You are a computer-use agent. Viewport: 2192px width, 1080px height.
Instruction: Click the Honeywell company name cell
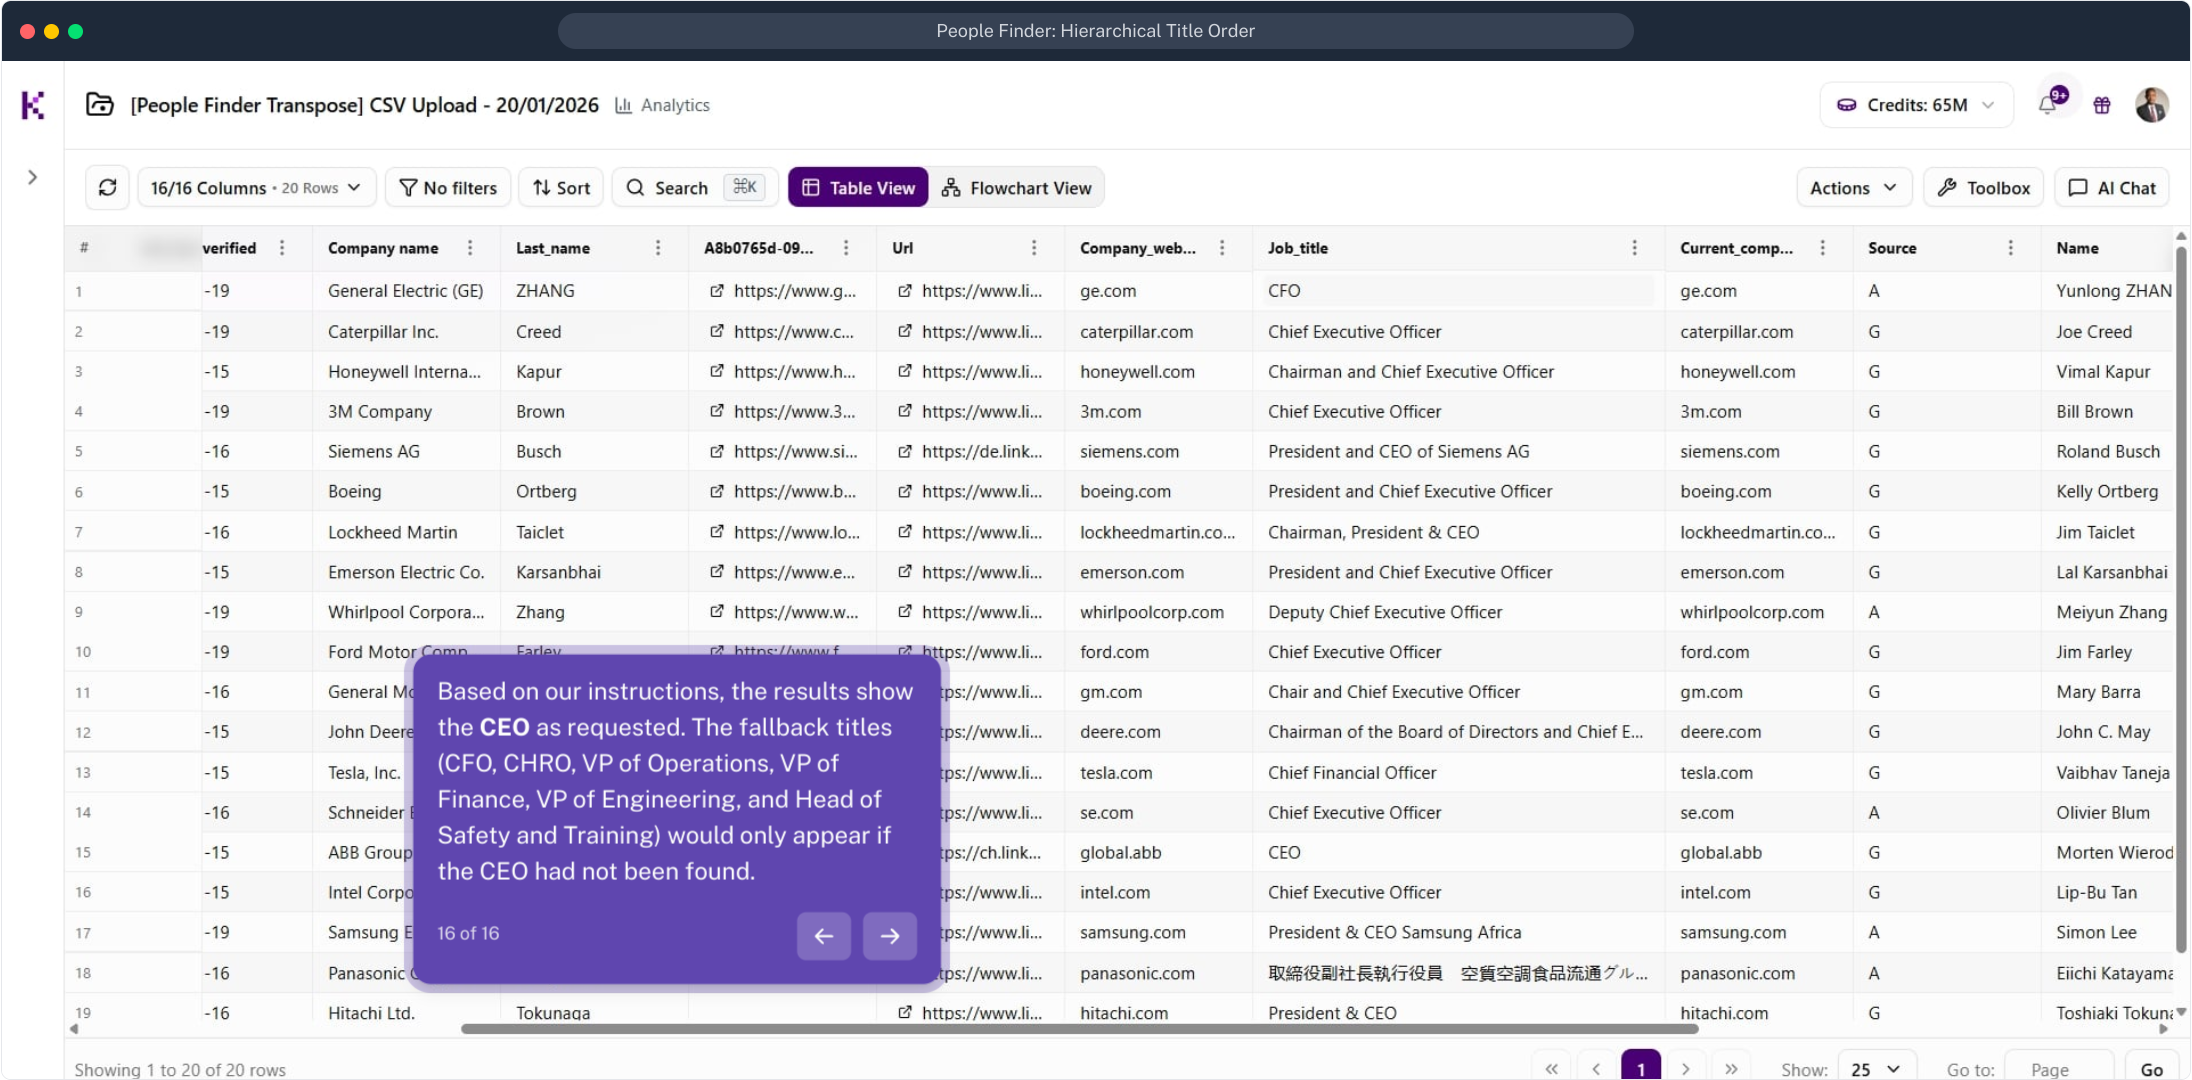pyautogui.click(x=405, y=372)
